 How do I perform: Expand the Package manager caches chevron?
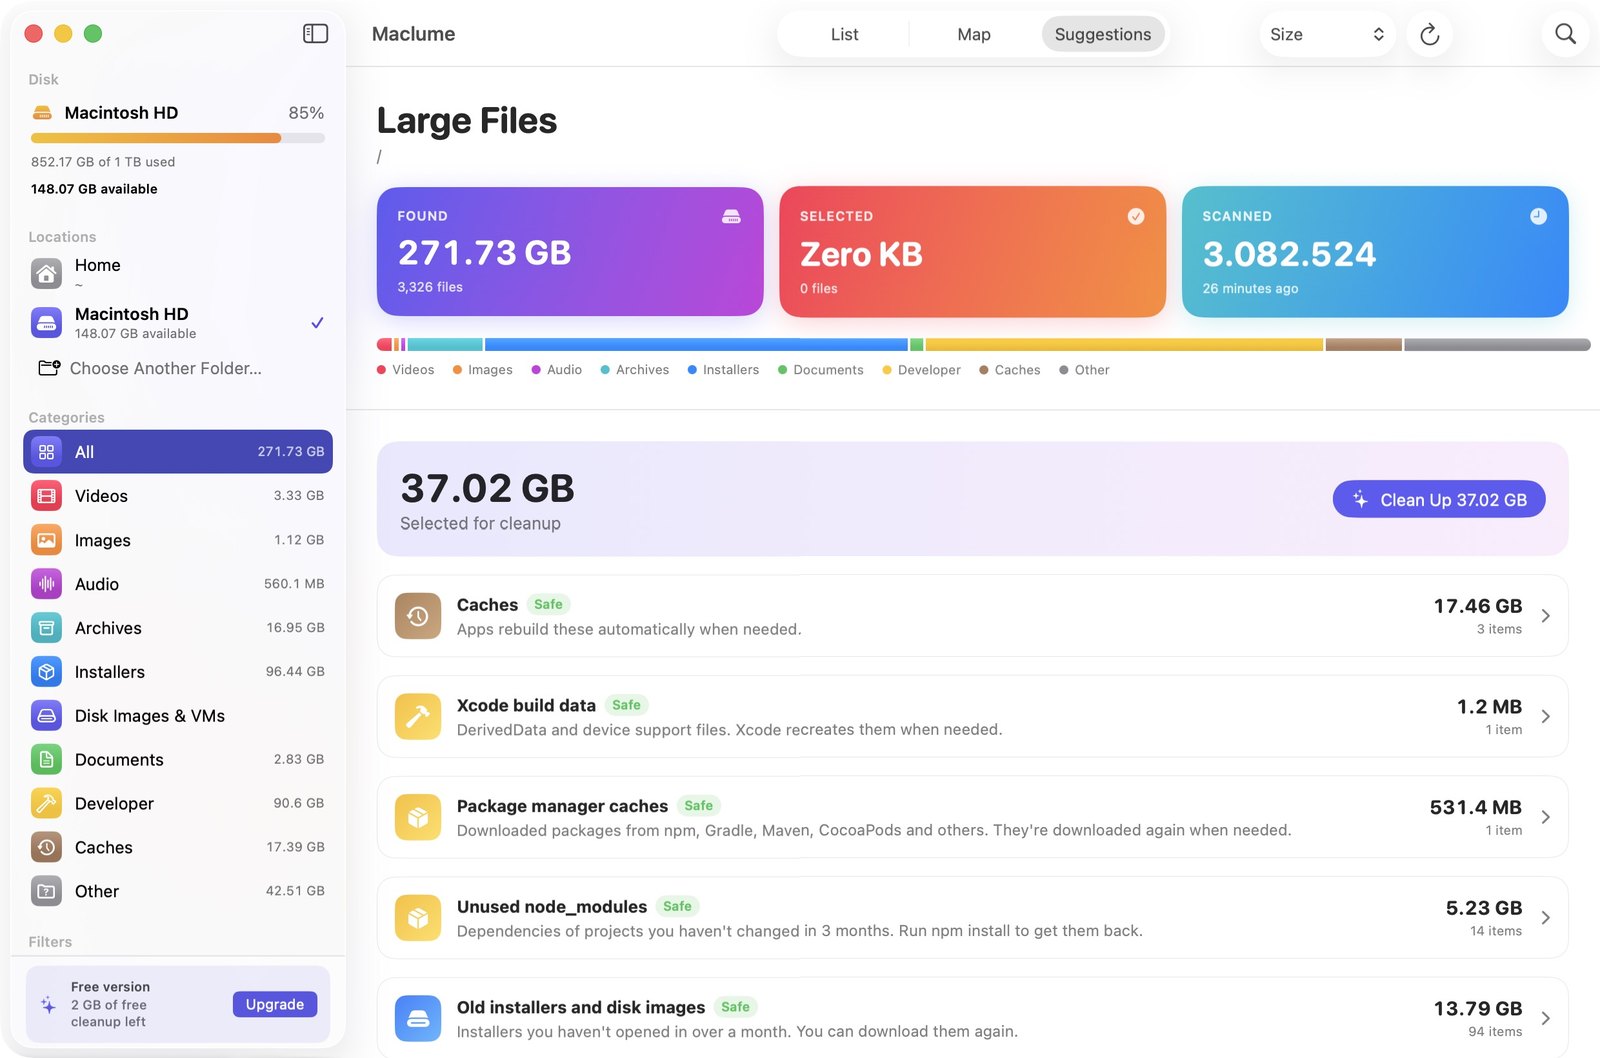[1546, 817]
